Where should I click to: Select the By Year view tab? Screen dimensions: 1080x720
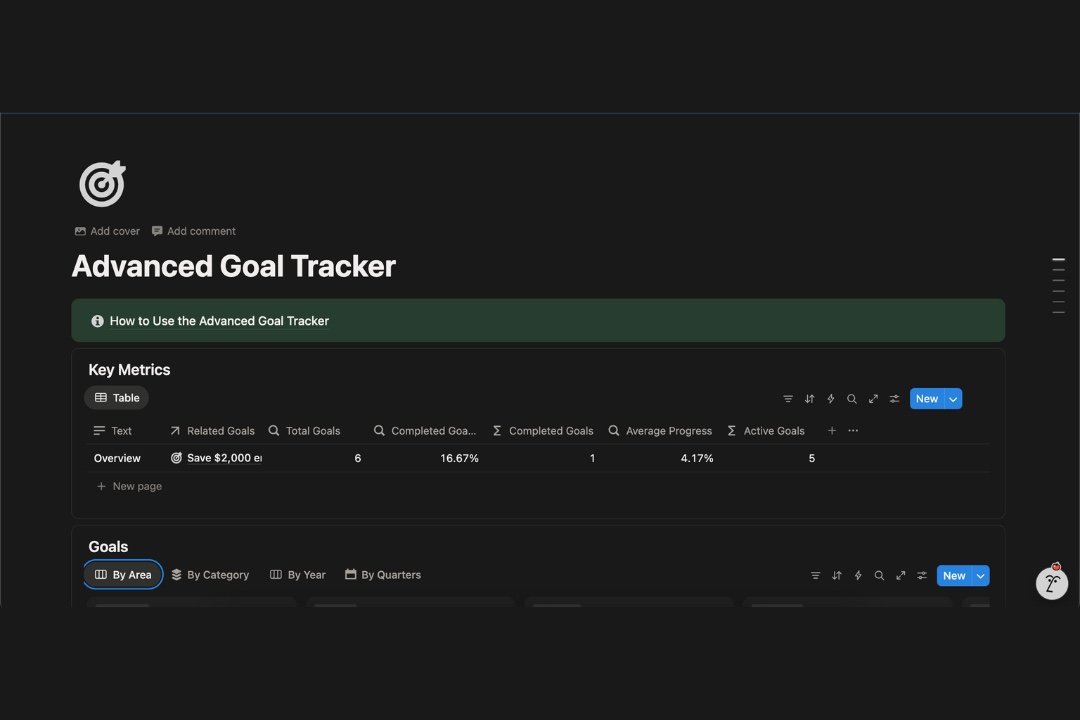(298, 575)
